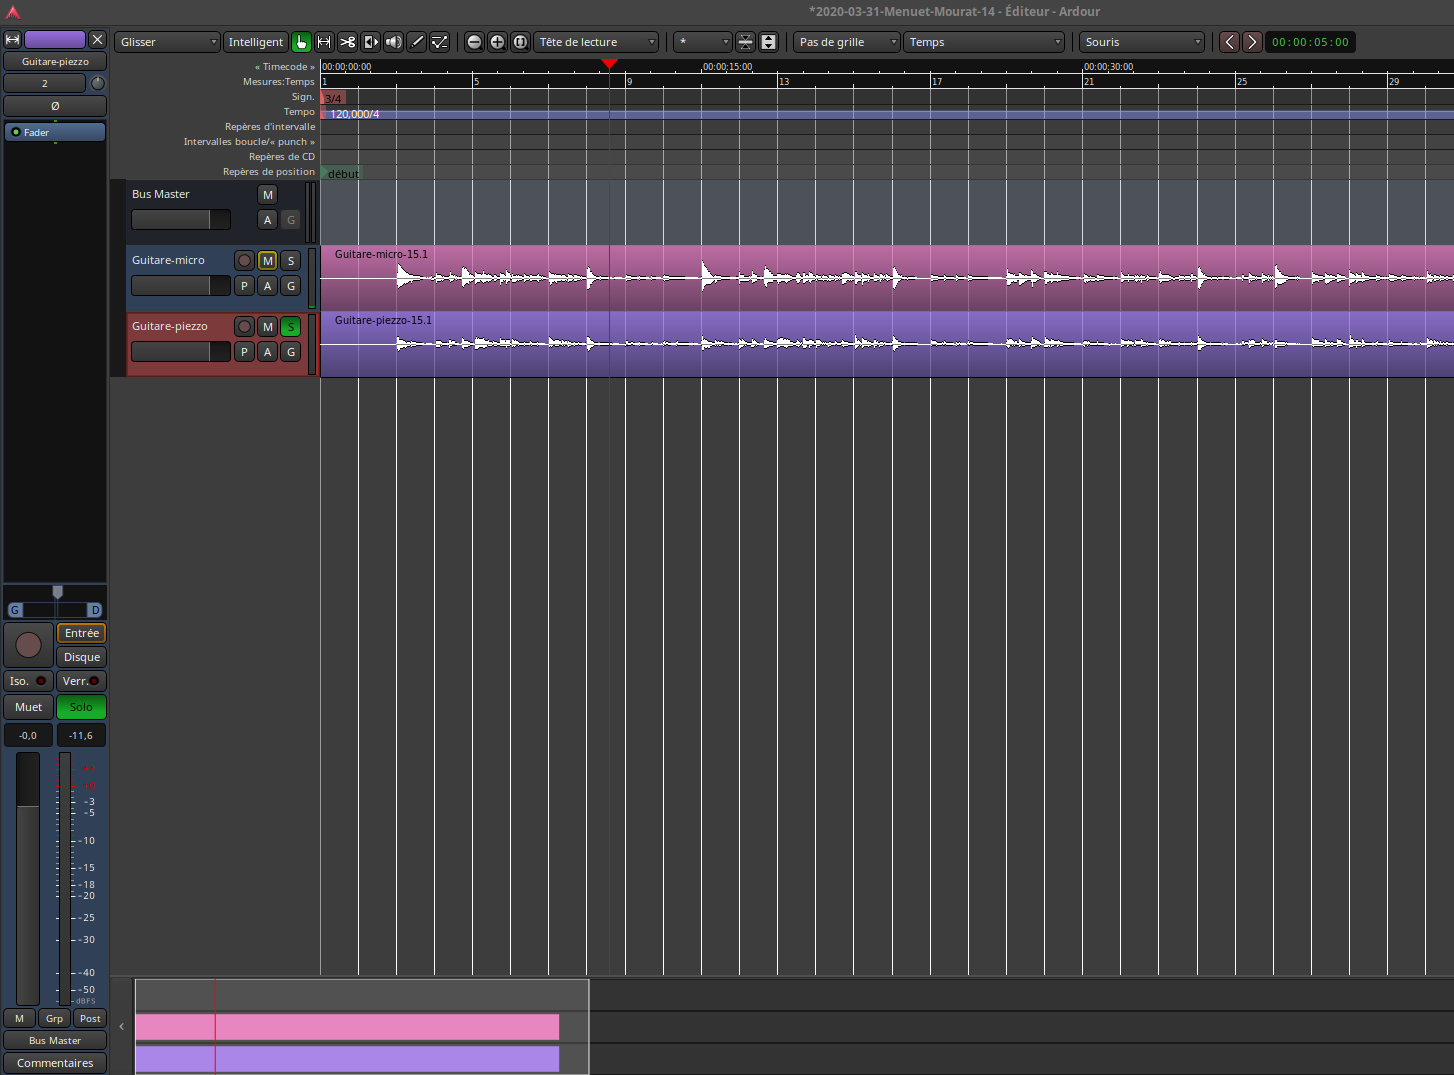The height and width of the screenshot is (1075, 1454).
Task: Toggle Solo on Guitare-piezzo track
Action: tap(290, 327)
